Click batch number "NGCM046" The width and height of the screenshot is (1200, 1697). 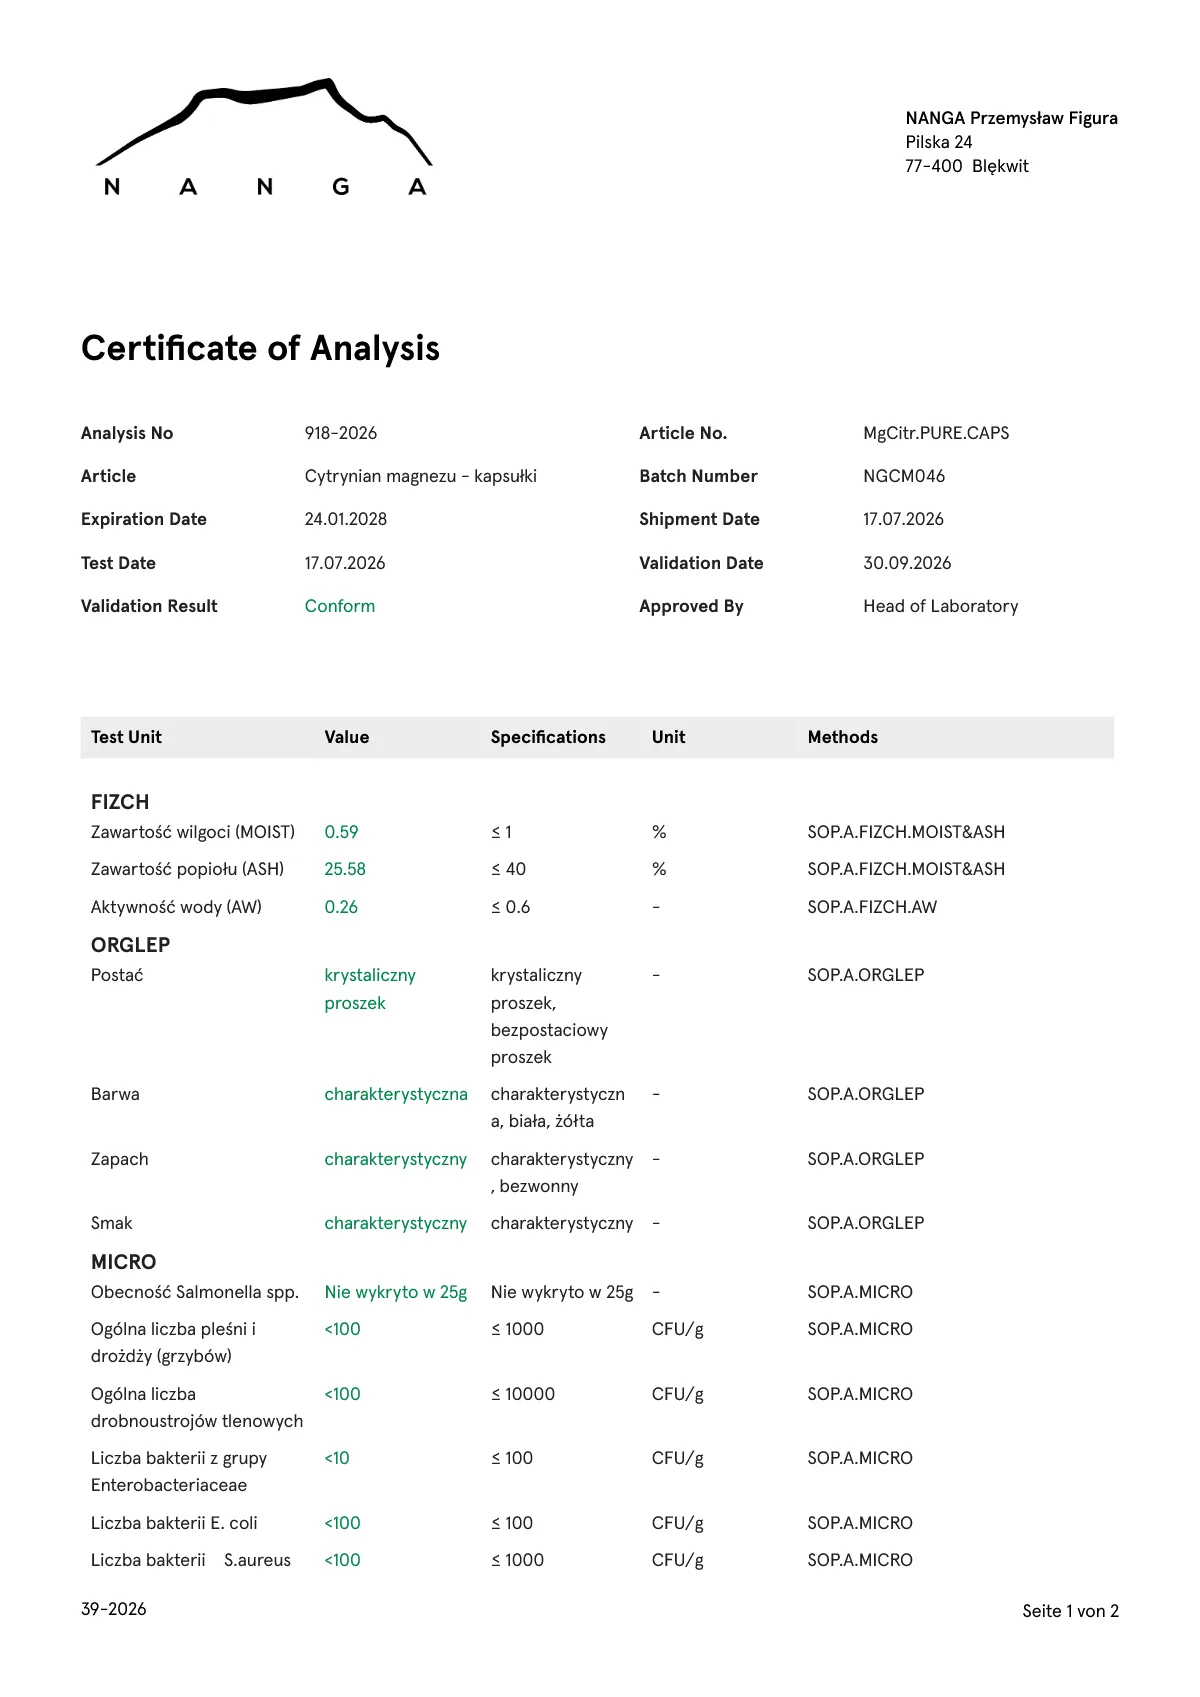904,476
